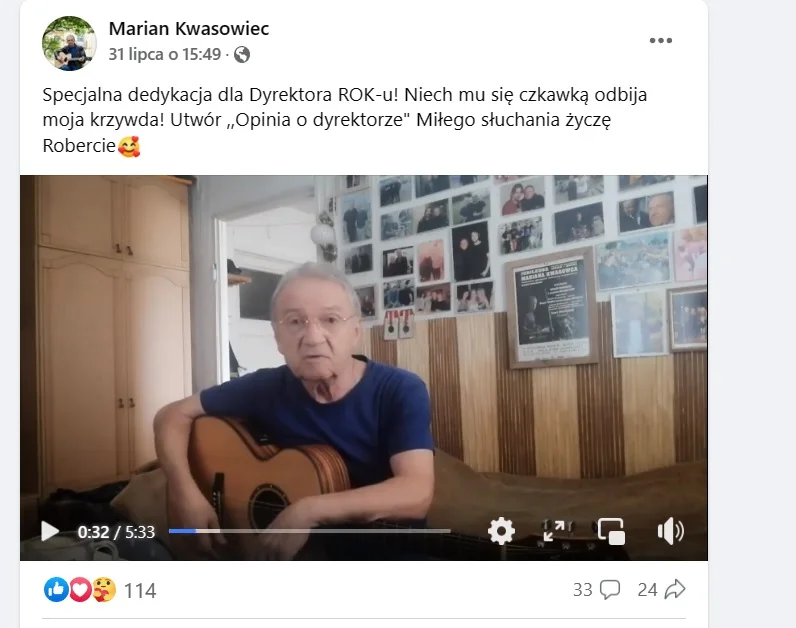
Task: Open Marian Kwasowiec profile name link
Action: pyautogui.click(x=189, y=28)
